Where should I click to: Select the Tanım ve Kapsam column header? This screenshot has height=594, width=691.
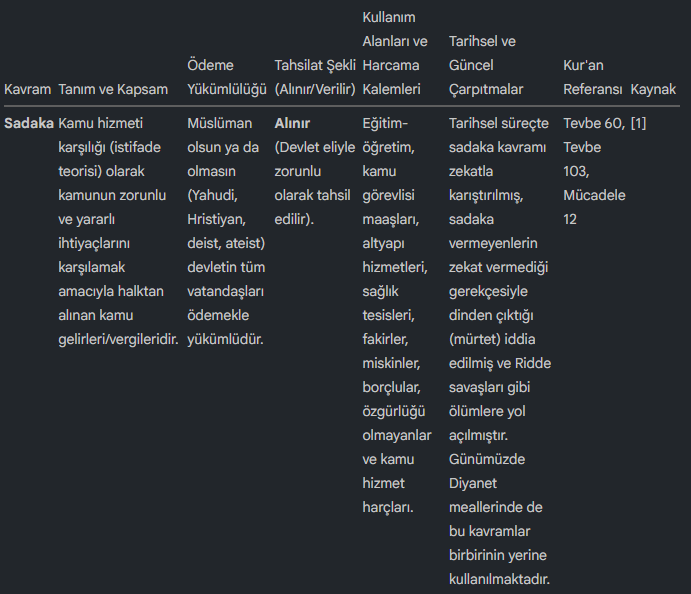pos(115,89)
